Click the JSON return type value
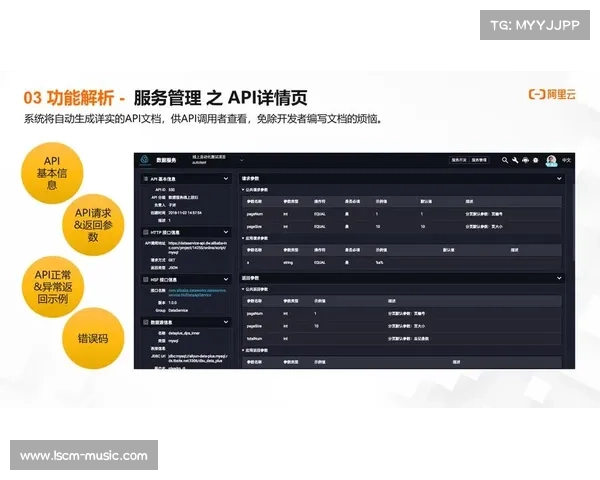Viewport: 600px width, 480px height. click(x=173, y=268)
